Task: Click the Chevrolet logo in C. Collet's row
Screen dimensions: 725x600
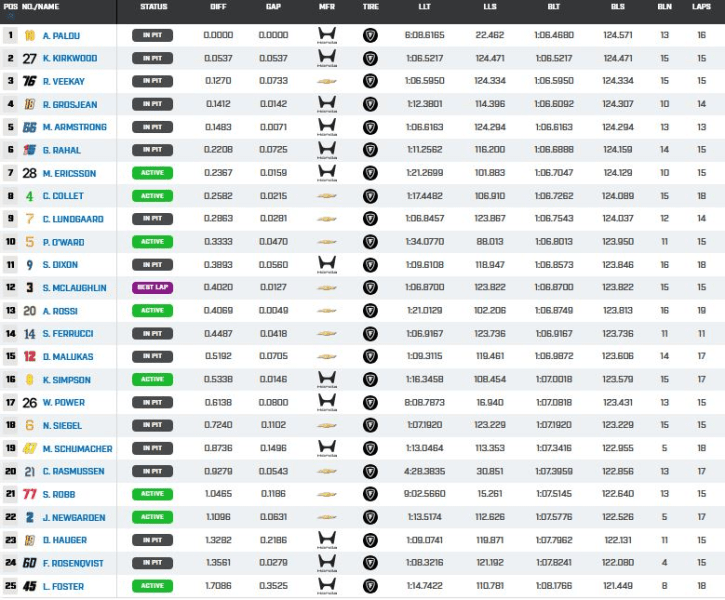Action: (327, 196)
